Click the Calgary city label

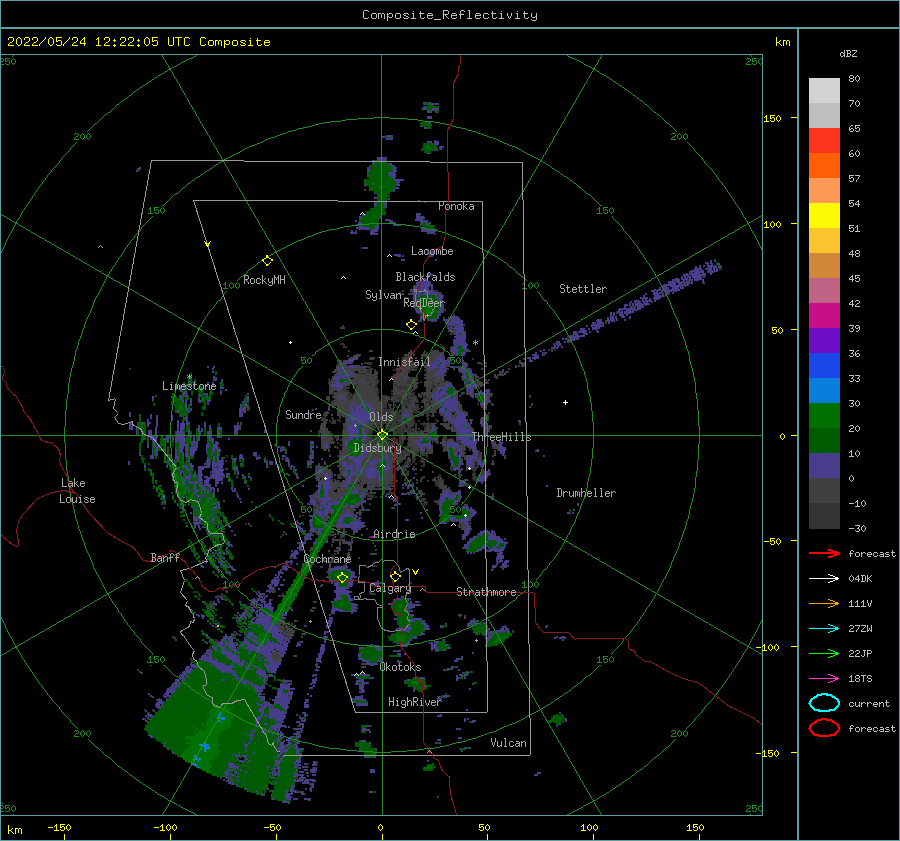pyautogui.click(x=390, y=588)
